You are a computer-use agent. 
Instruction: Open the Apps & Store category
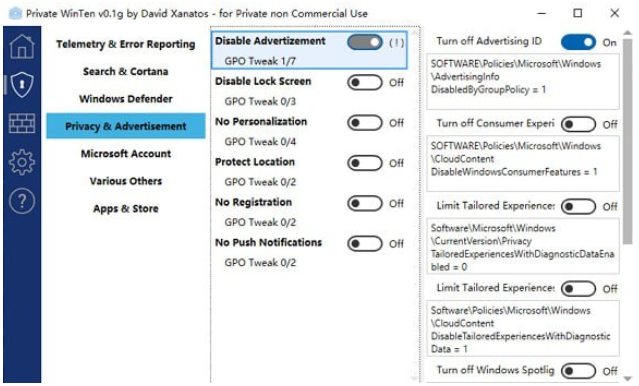pyautogui.click(x=126, y=208)
